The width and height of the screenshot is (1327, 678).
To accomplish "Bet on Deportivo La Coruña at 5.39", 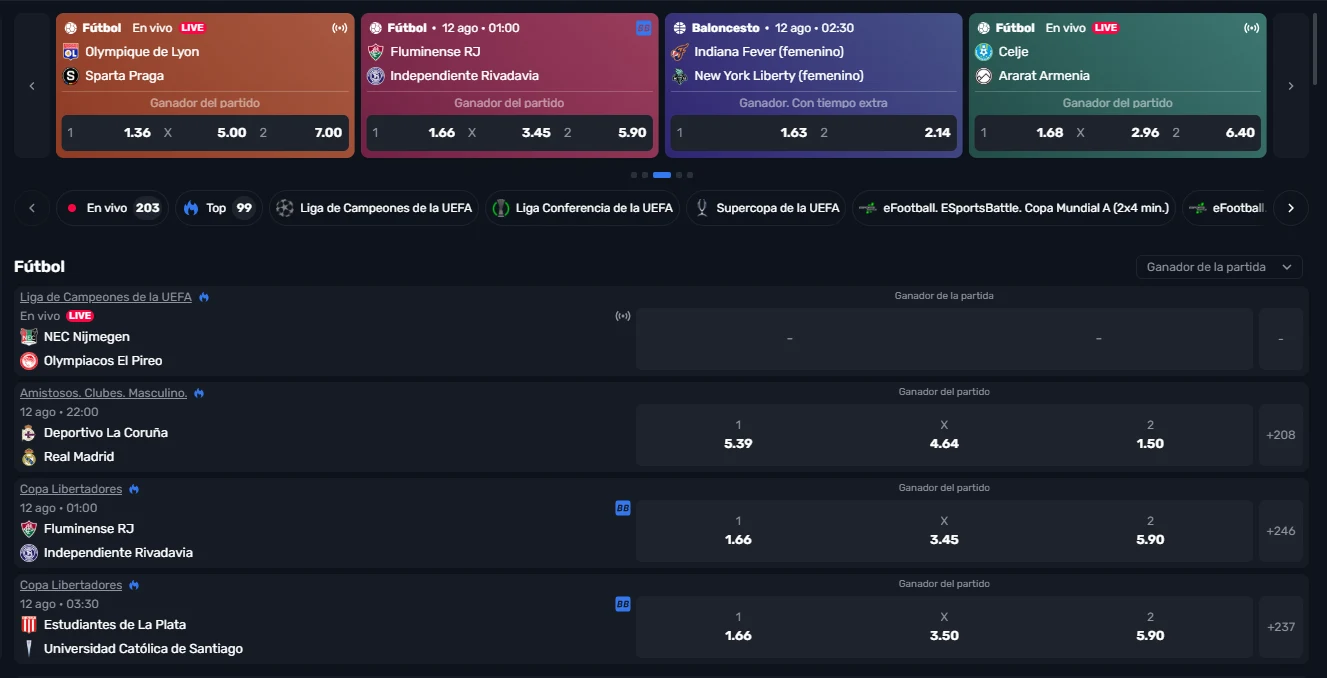I will tap(738, 435).
